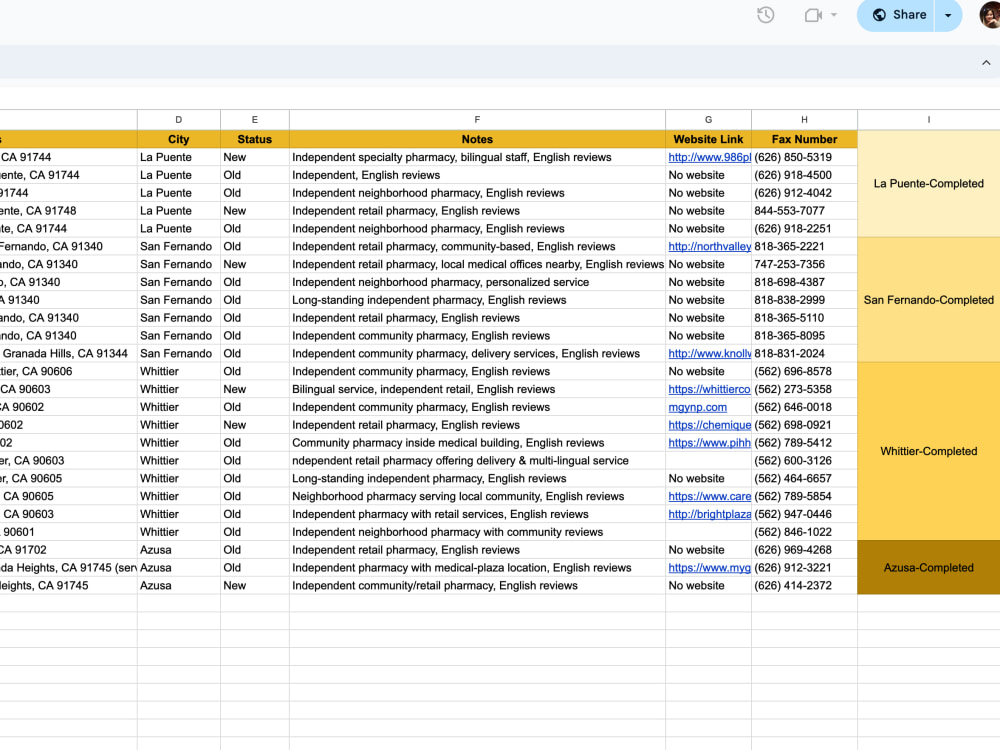Select note 'Independent neighborhood pharmacy with community reviews'
This screenshot has width=1000, height=750.
(x=477, y=532)
